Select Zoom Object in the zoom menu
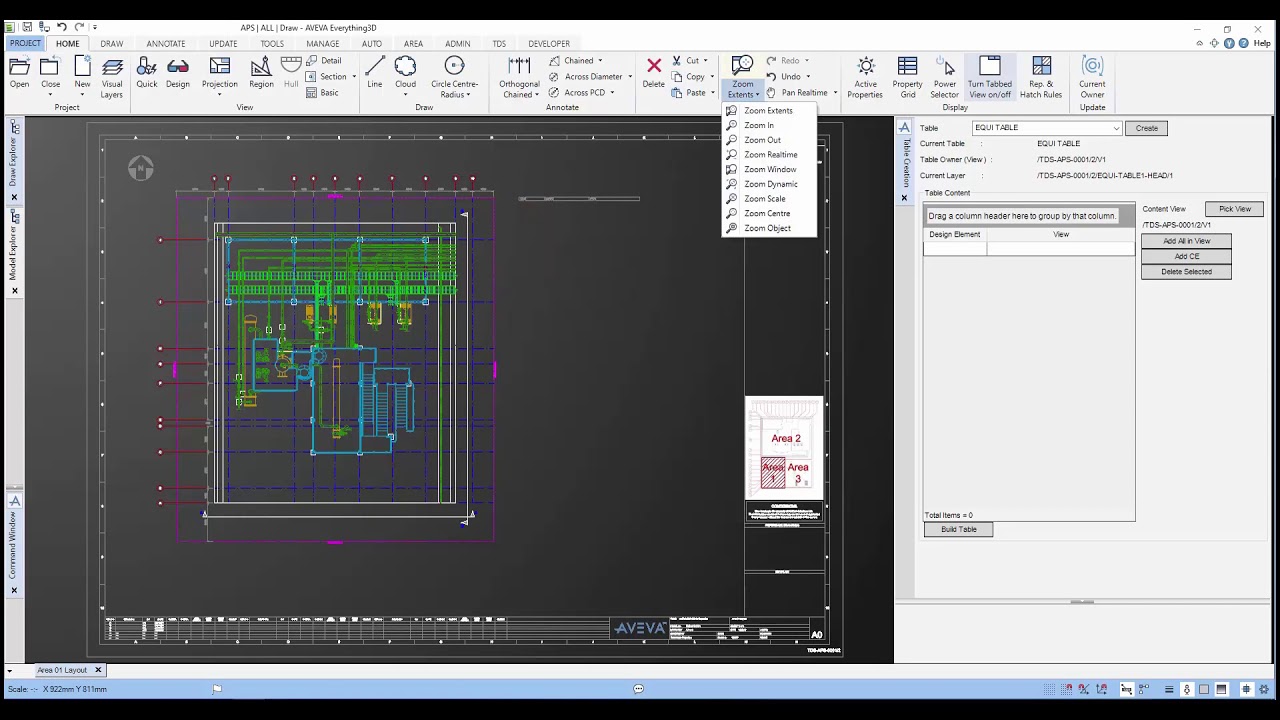The height and width of the screenshot is (720, 1280). tap(769, 228)
